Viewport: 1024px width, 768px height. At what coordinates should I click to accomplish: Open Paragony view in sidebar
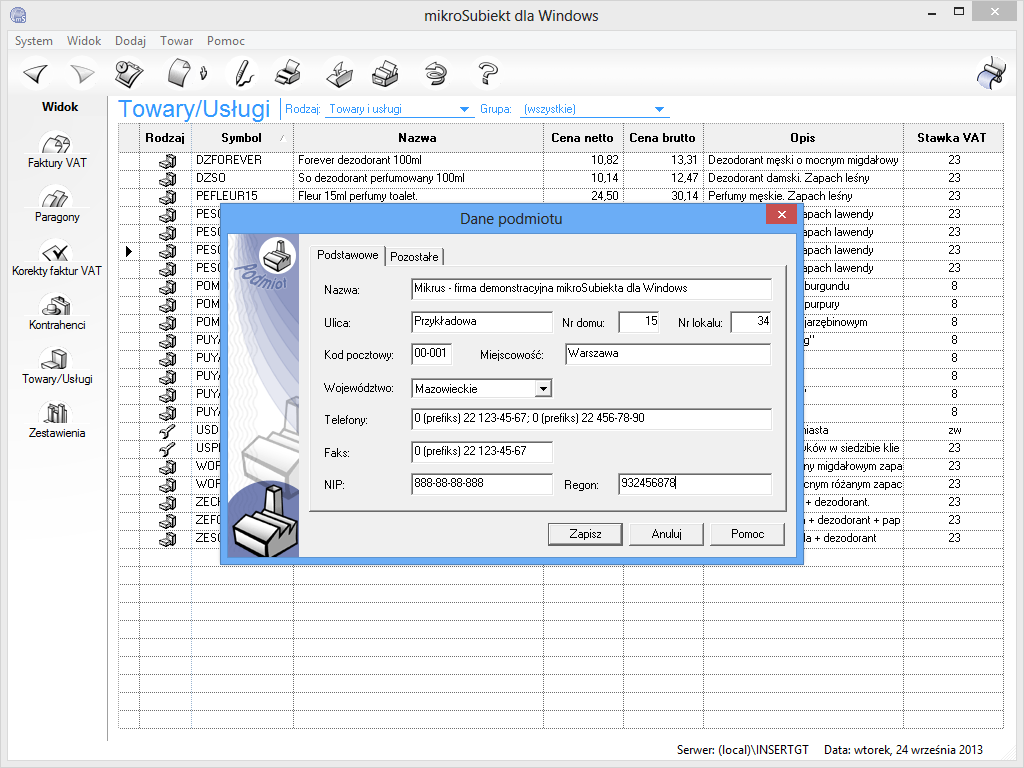pos(57,206)
